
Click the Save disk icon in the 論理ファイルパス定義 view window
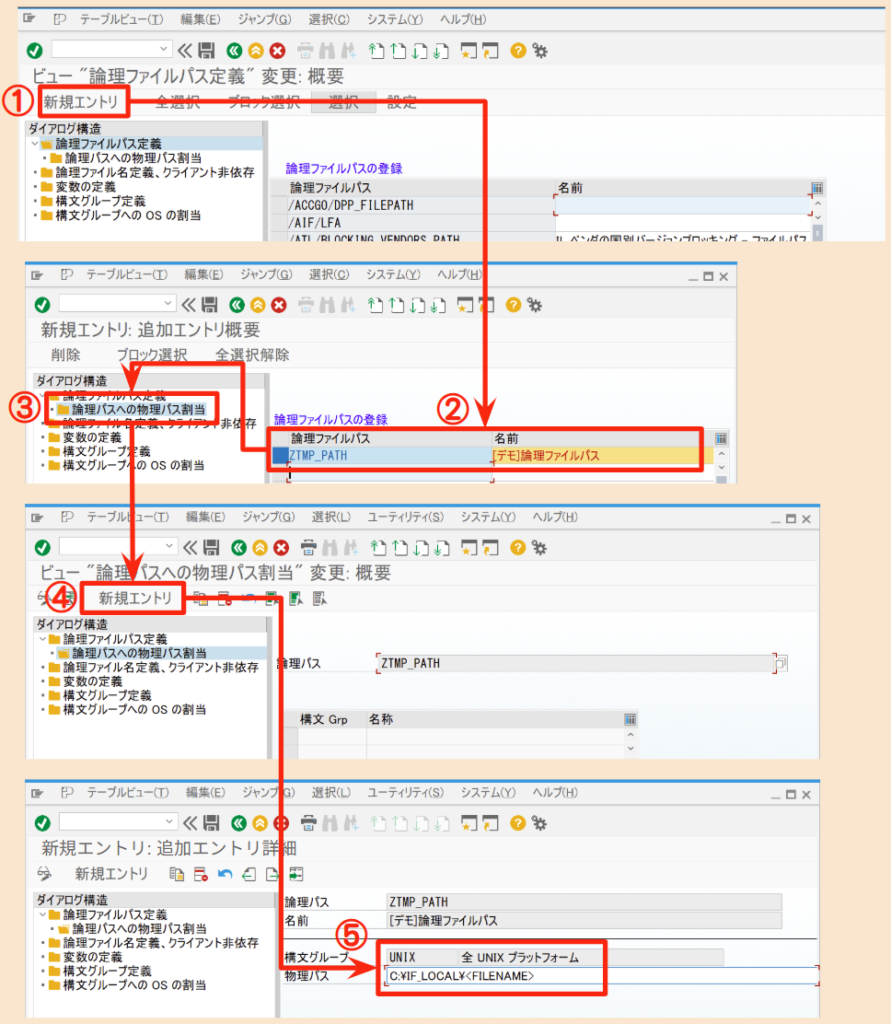tap(206, 50)
